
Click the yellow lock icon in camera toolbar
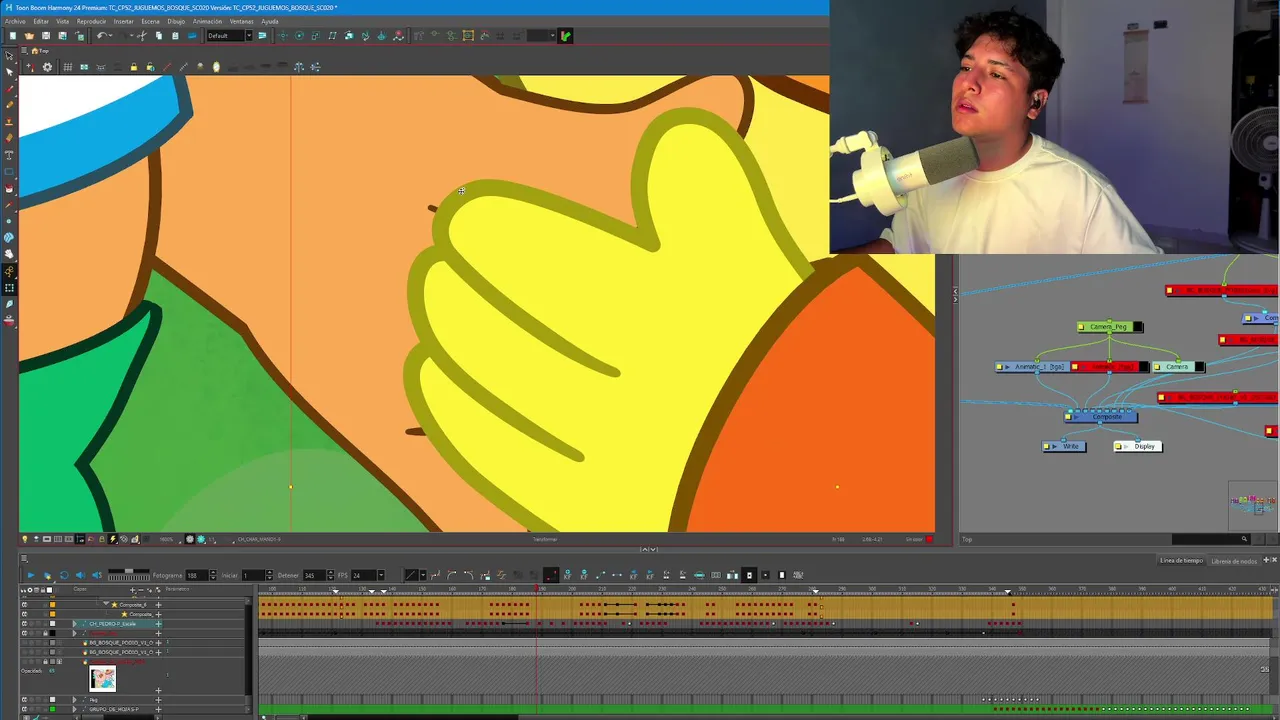133,67
